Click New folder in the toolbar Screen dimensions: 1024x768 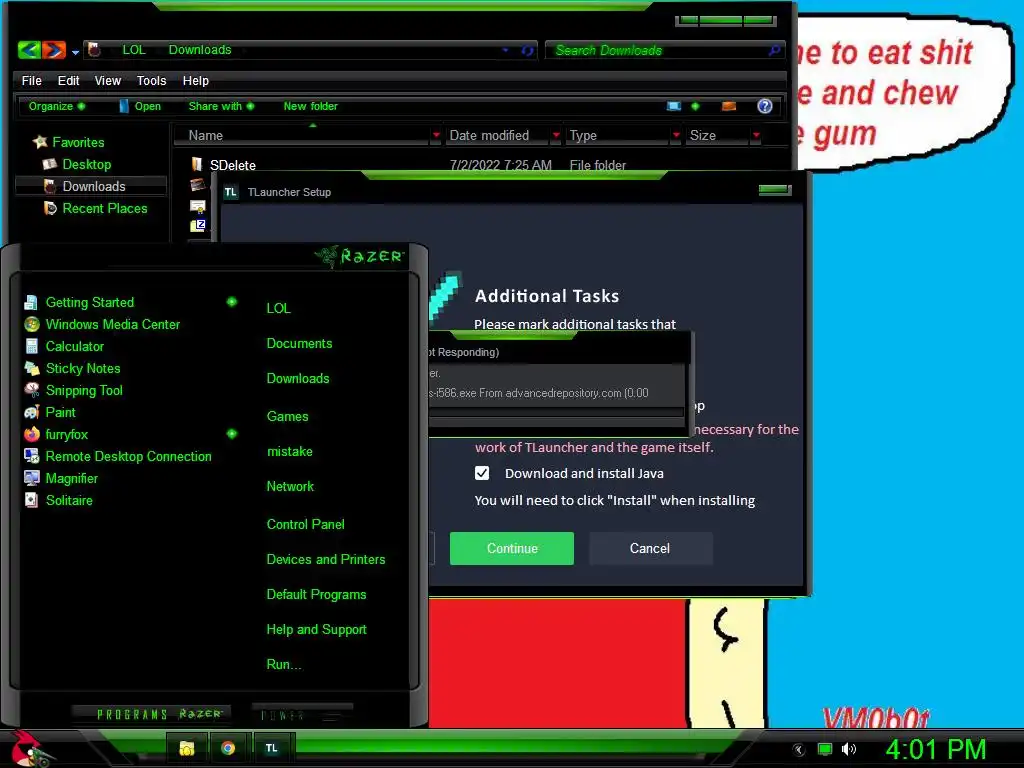[310, 106]
